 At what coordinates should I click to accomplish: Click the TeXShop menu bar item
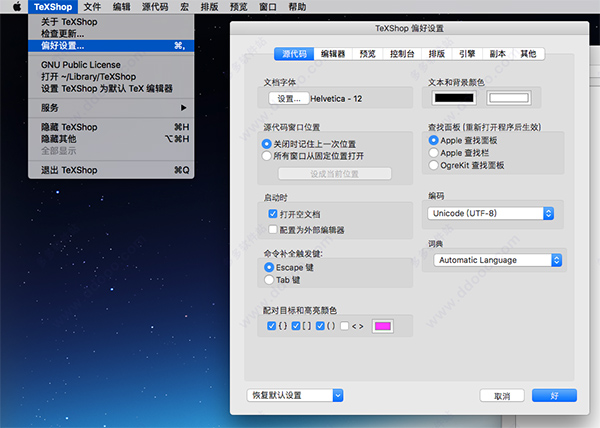click(53, 7)
